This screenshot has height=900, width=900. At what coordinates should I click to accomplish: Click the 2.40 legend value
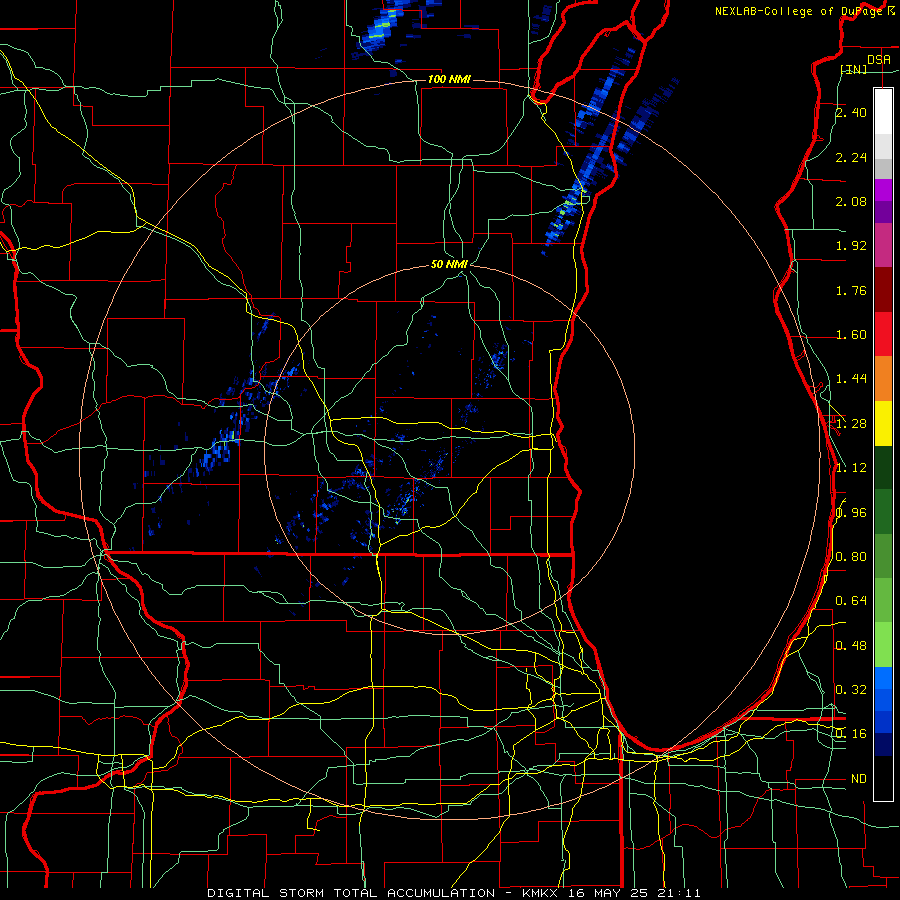(x=851, y=112)
